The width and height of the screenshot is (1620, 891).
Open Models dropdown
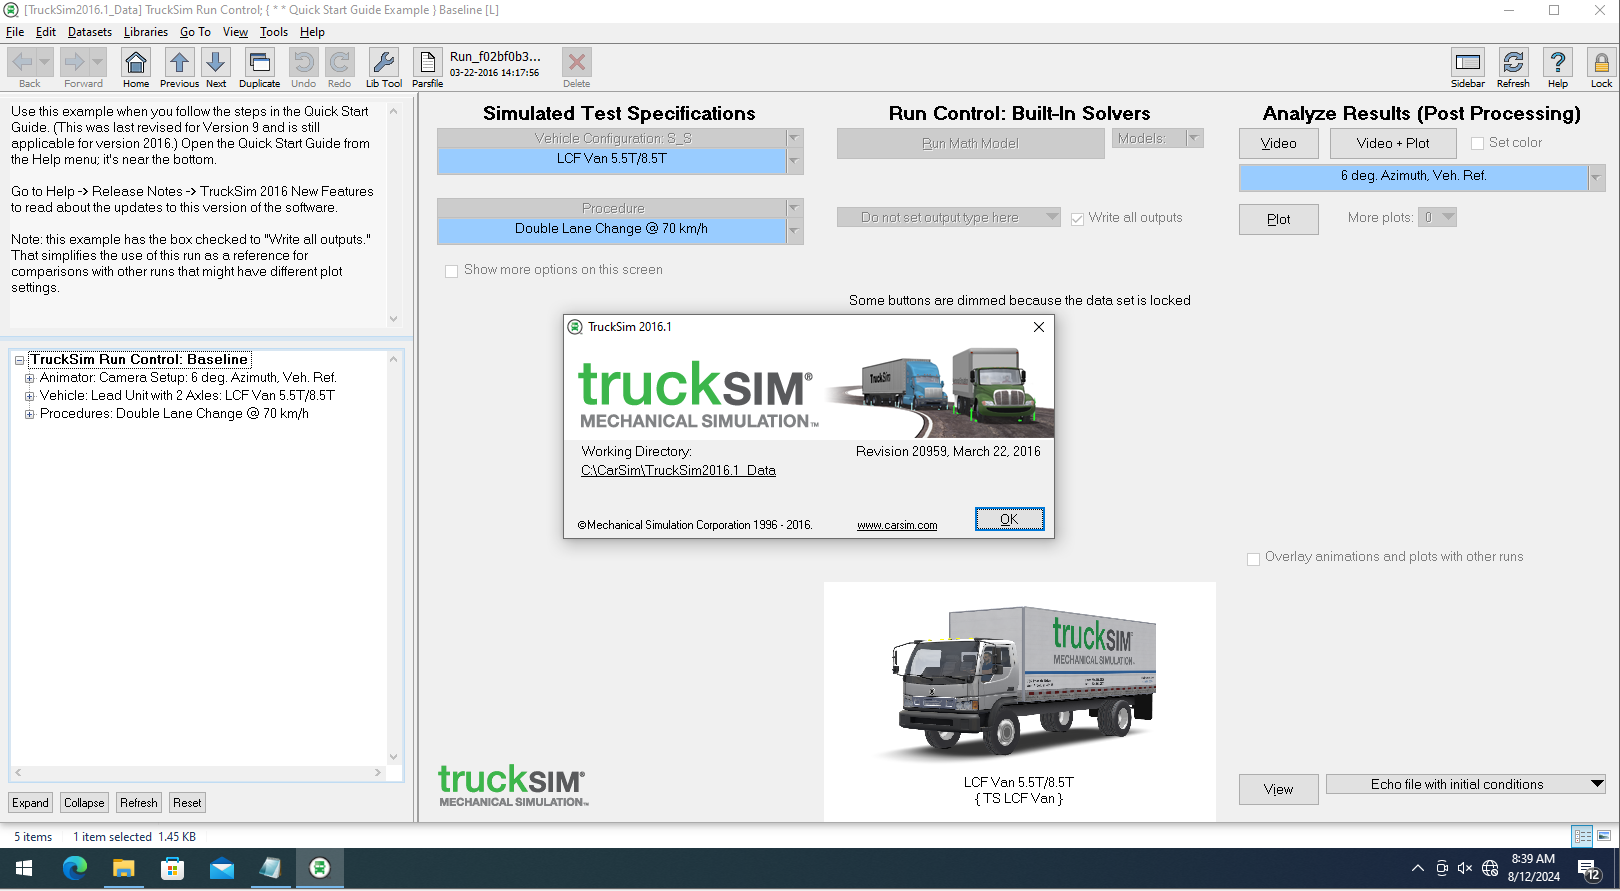click(x=1194, y=138)
